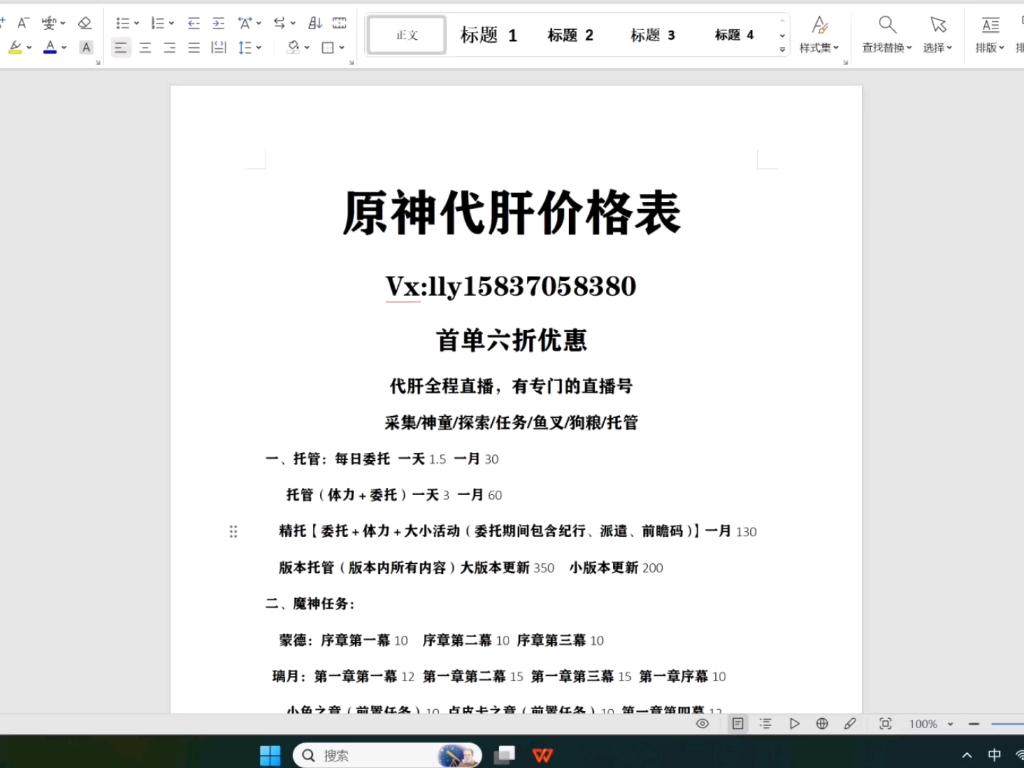This screenshot has height=768, width=1024.
Task: Open the line spacing dropdown arrow
Action: point(259,48)
